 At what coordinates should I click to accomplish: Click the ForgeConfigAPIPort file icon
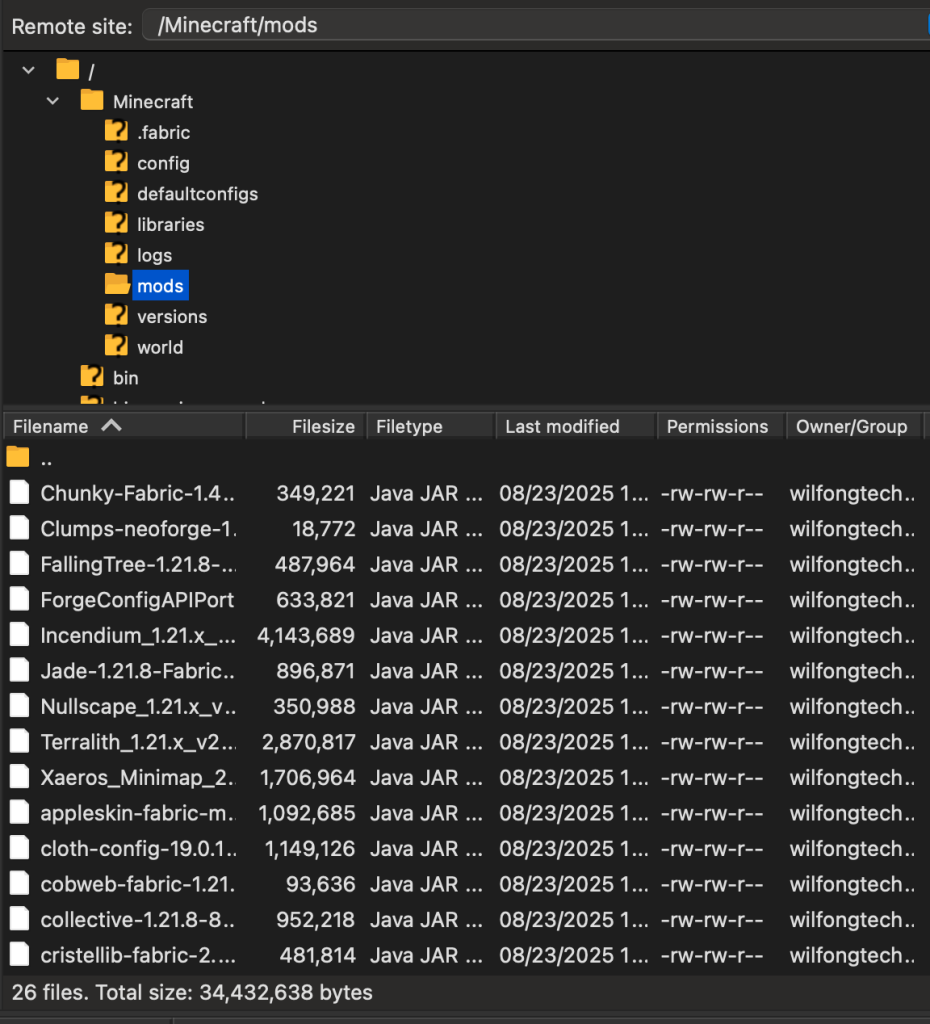pyautogui.click(x=20, y=599)
